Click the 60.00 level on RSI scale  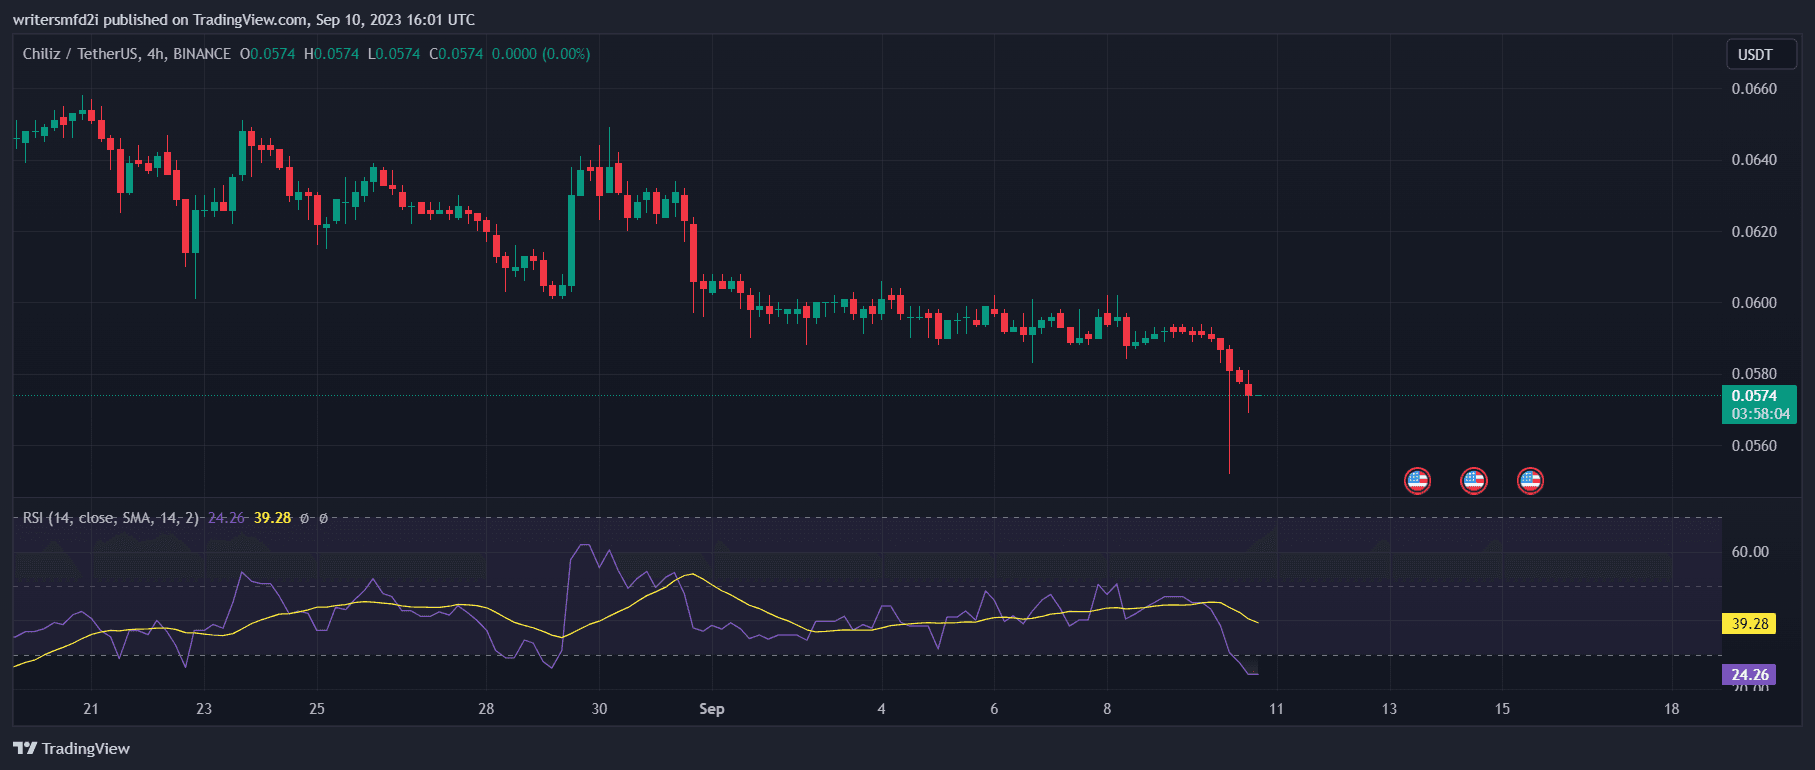[x=1749, y=552]
